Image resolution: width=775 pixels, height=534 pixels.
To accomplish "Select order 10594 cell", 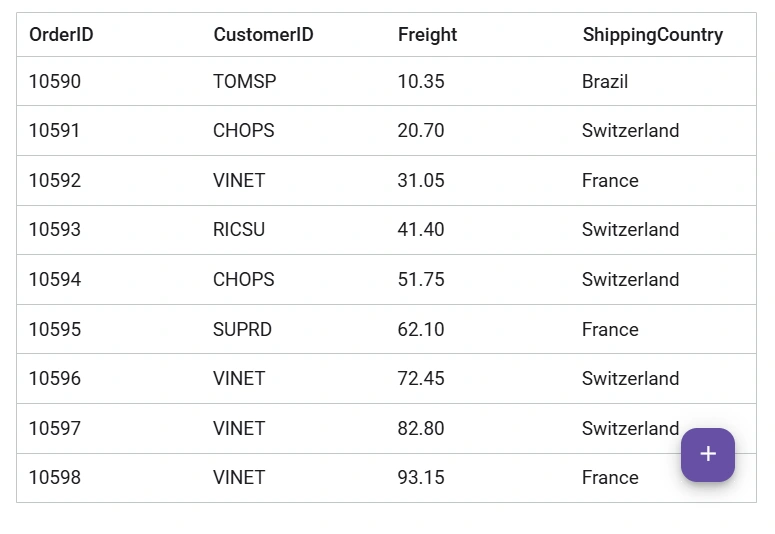I will pyautogui.click(x=55, y=280).
